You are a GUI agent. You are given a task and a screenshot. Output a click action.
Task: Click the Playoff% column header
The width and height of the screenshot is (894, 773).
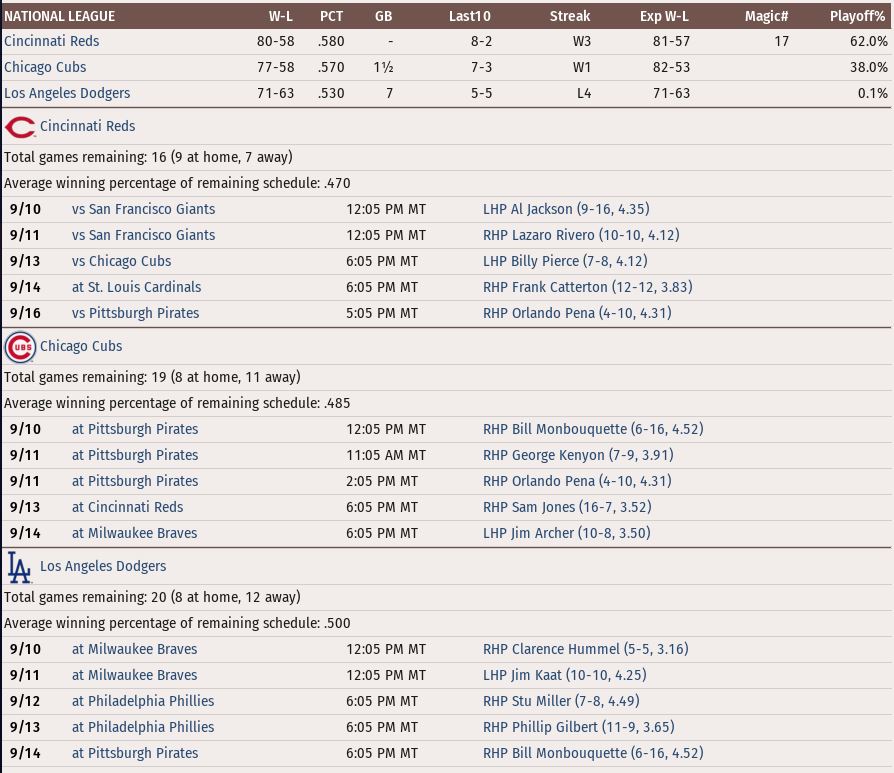pos(858,17)
